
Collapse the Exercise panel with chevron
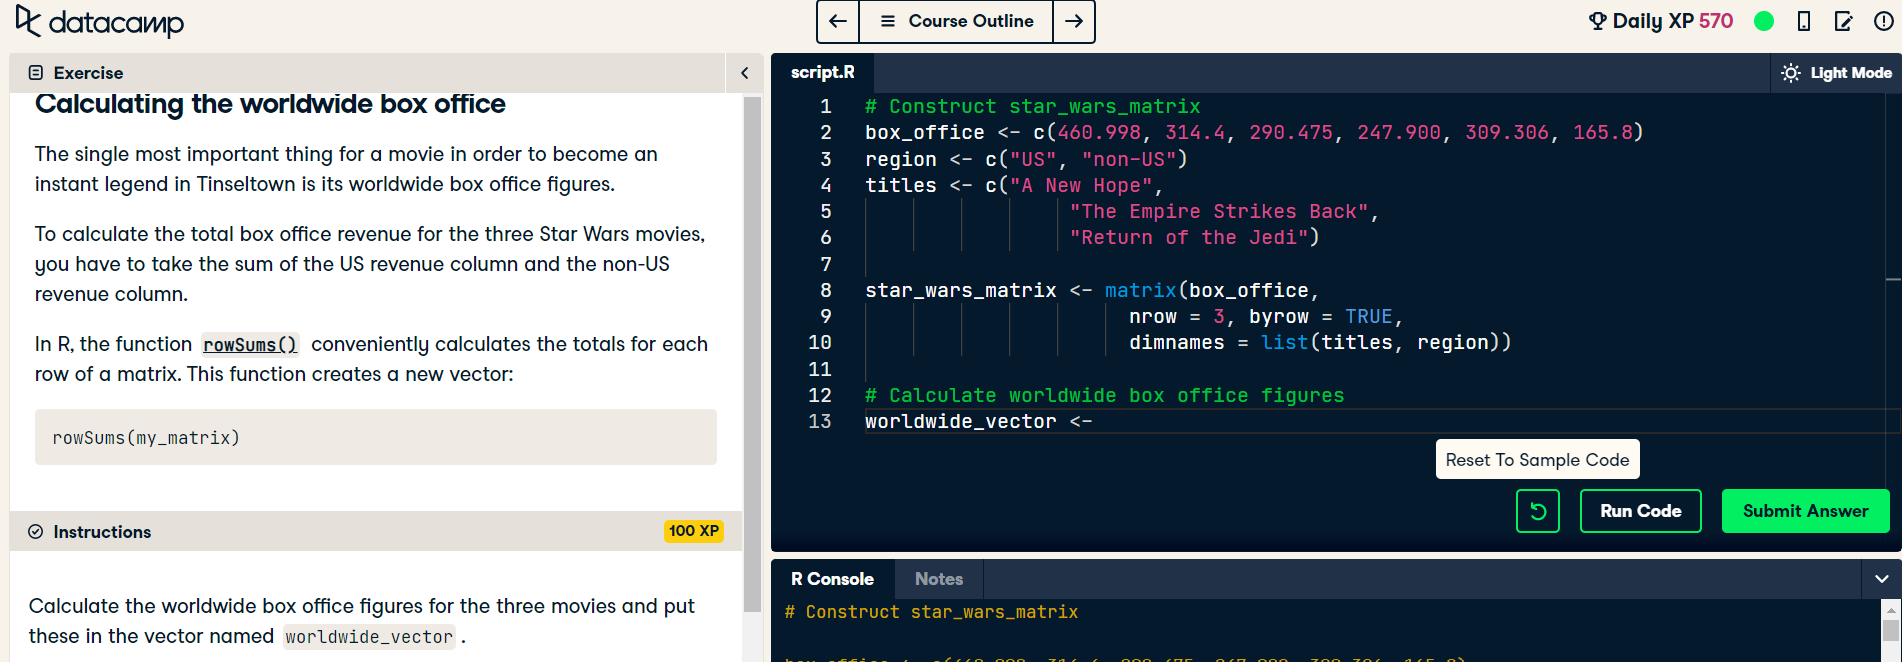point(744,73)
